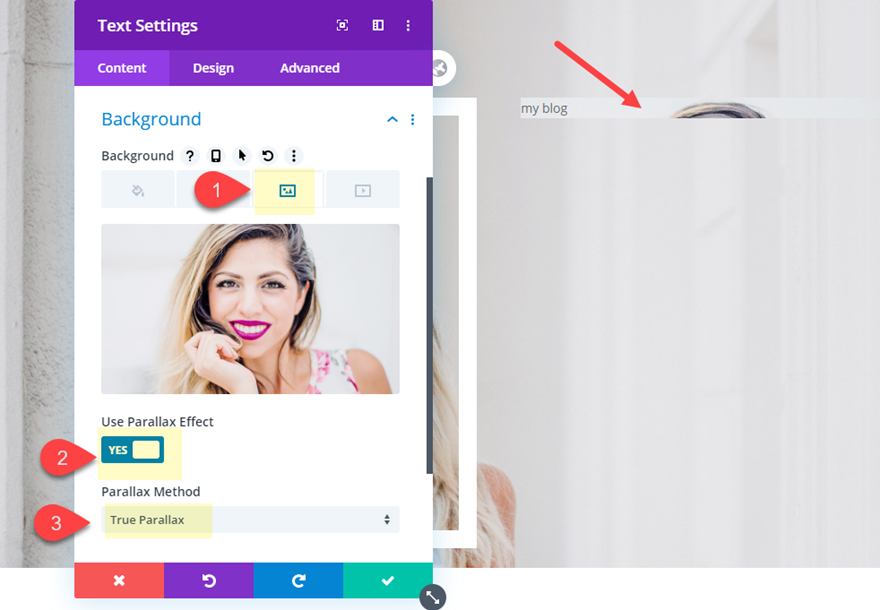This screenshot has height=610, width=880.
Task: Click the responsive phone icon for Background
Action: click(216, 155)
